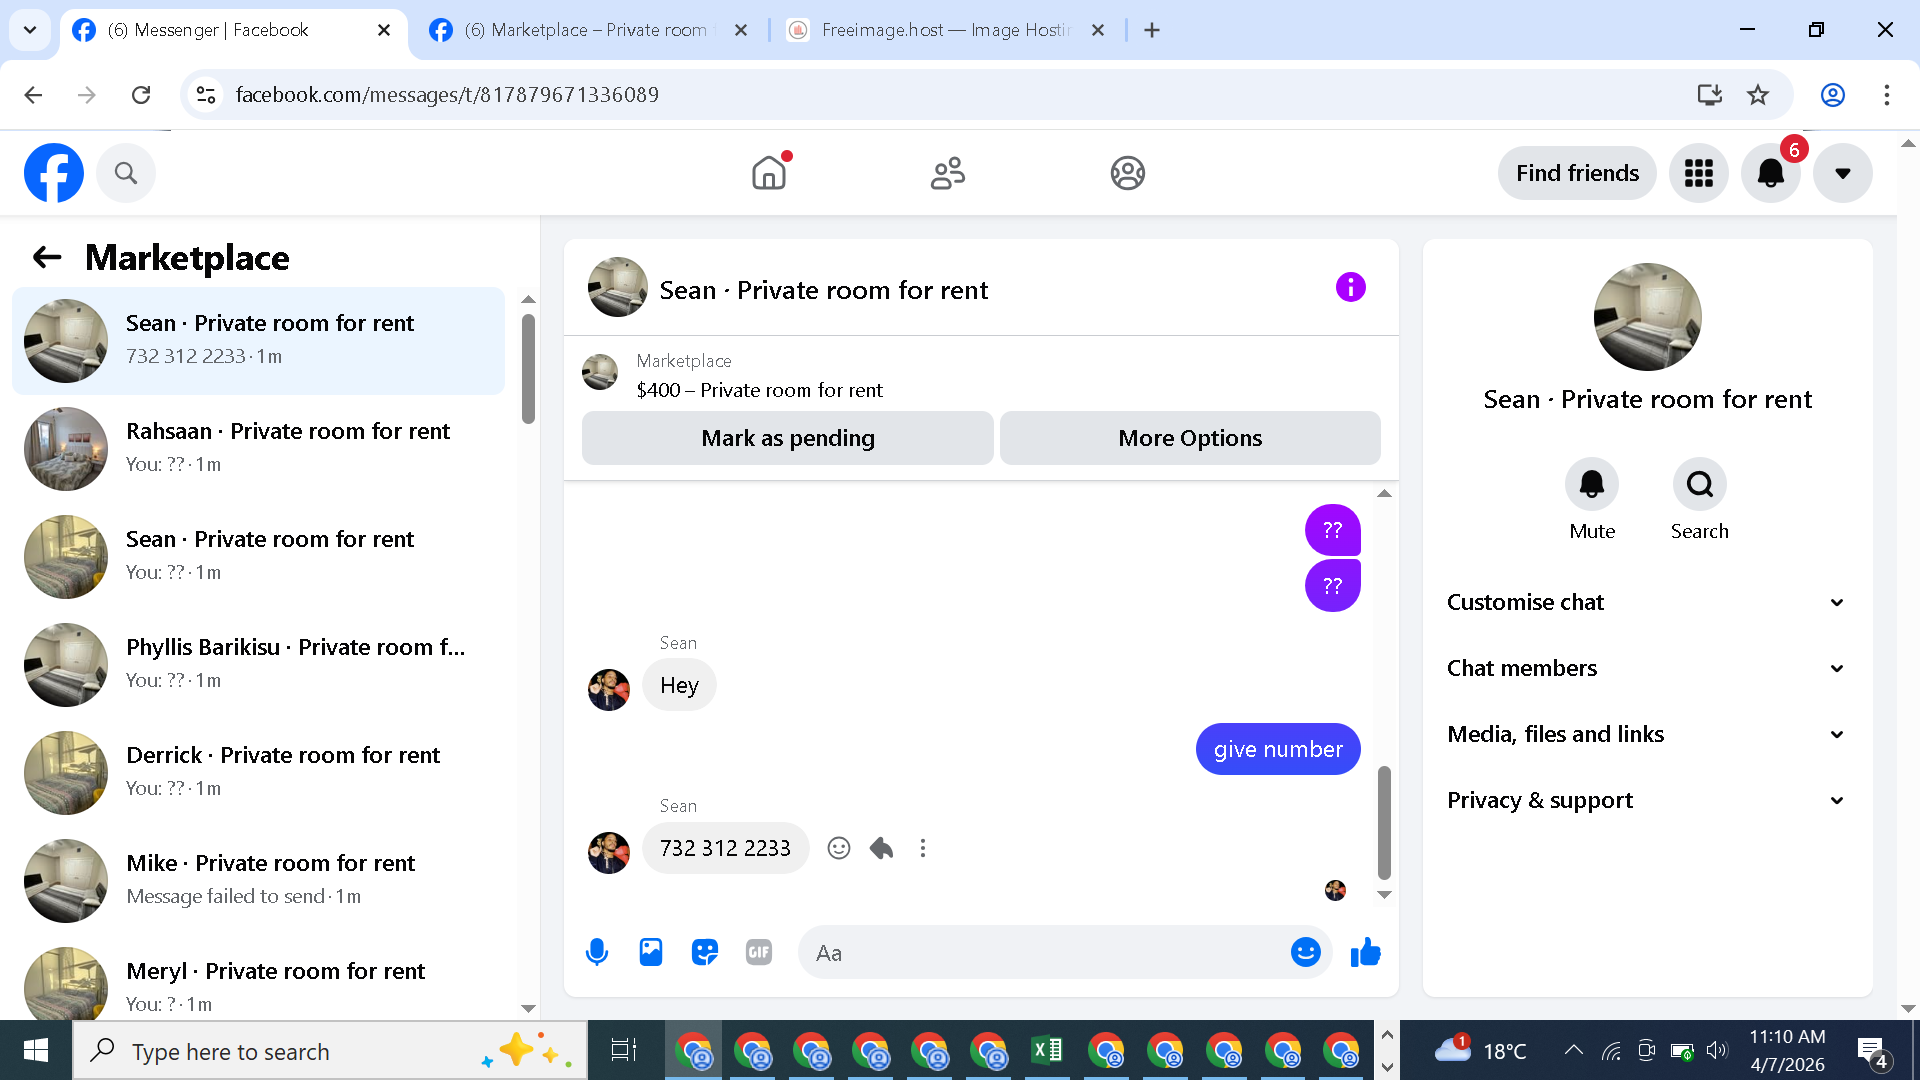Go to the Home feed icon

tap(769, 173)
